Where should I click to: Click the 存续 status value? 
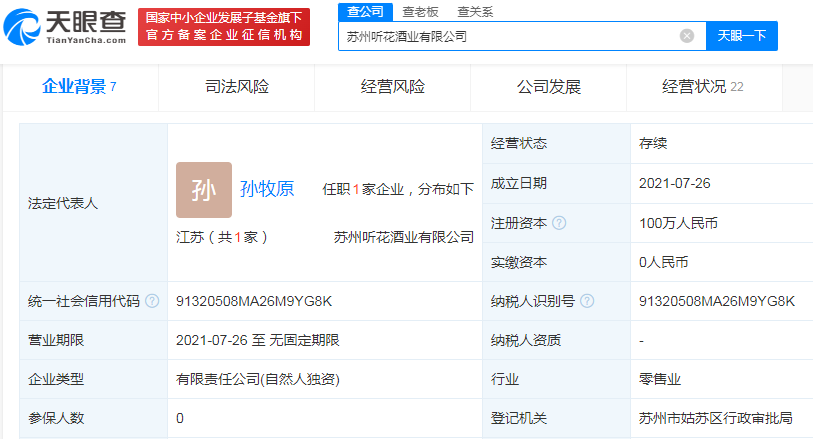tap(653, 143)
